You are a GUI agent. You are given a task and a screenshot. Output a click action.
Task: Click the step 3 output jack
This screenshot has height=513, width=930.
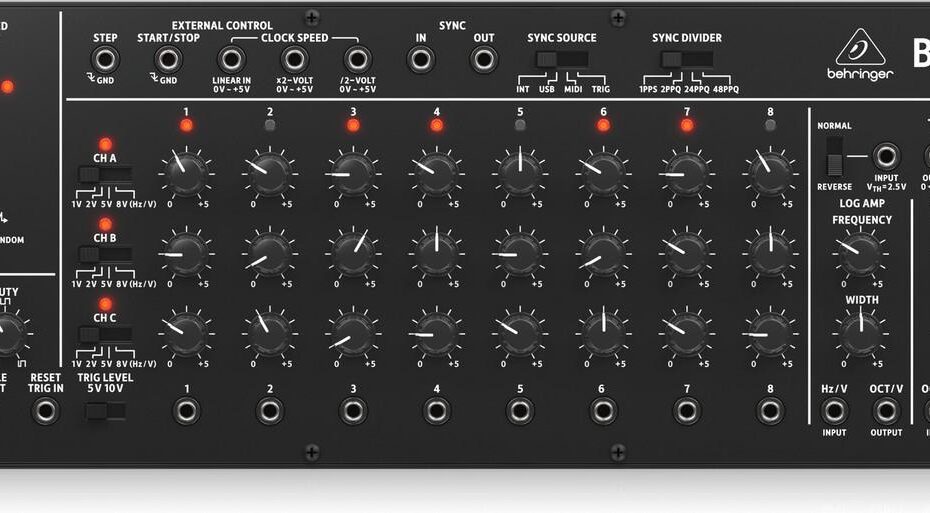pyautogui.click(x=353, y=410)
